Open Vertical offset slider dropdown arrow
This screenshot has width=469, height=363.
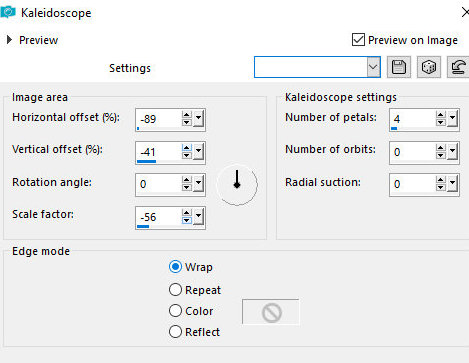click(199, 151)
